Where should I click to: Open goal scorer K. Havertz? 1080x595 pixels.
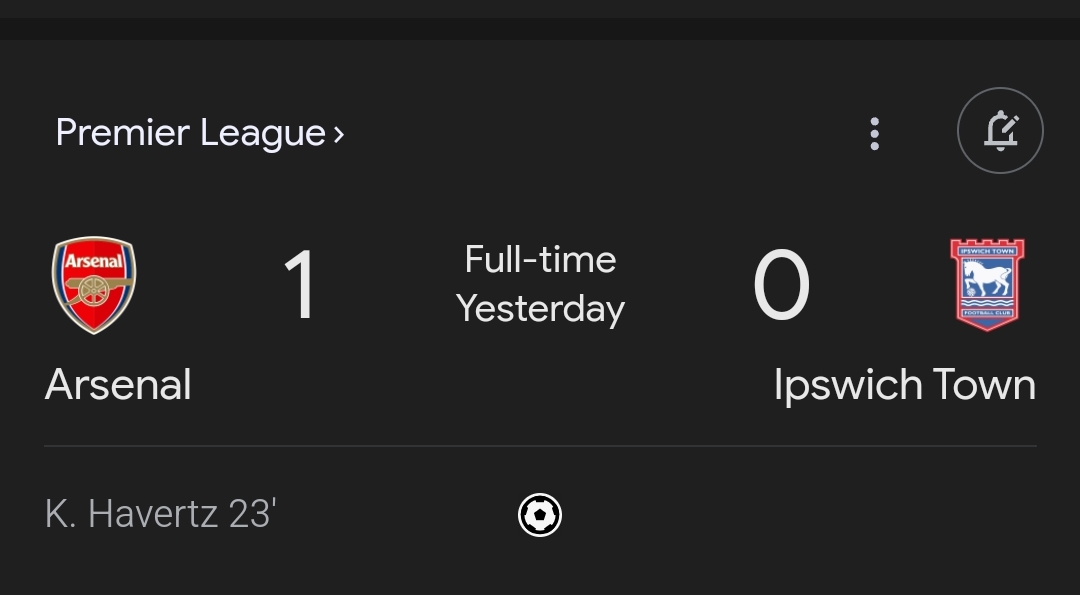133,515
